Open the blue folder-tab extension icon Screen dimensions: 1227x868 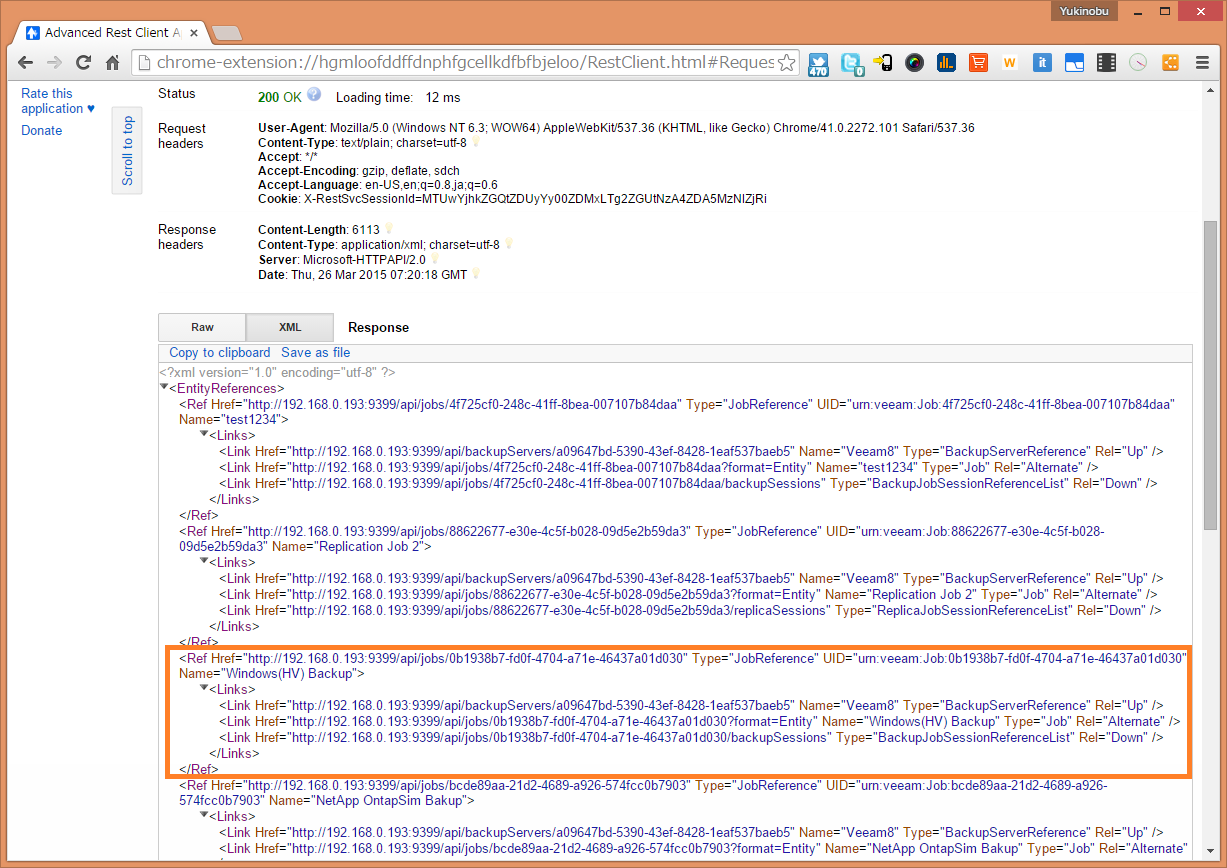(1074, 63)
